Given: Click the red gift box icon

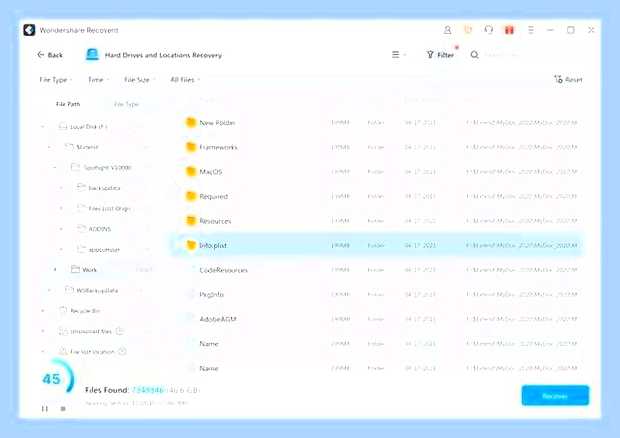Looking at the screenshot, I should (509, 30).
